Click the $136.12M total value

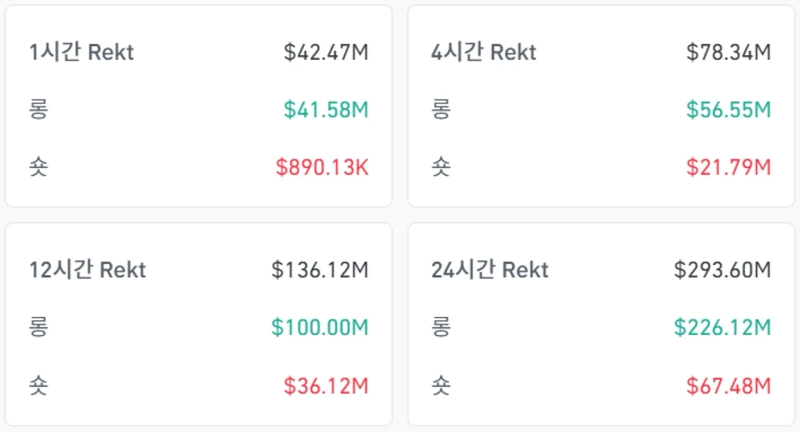click(320, 270)
